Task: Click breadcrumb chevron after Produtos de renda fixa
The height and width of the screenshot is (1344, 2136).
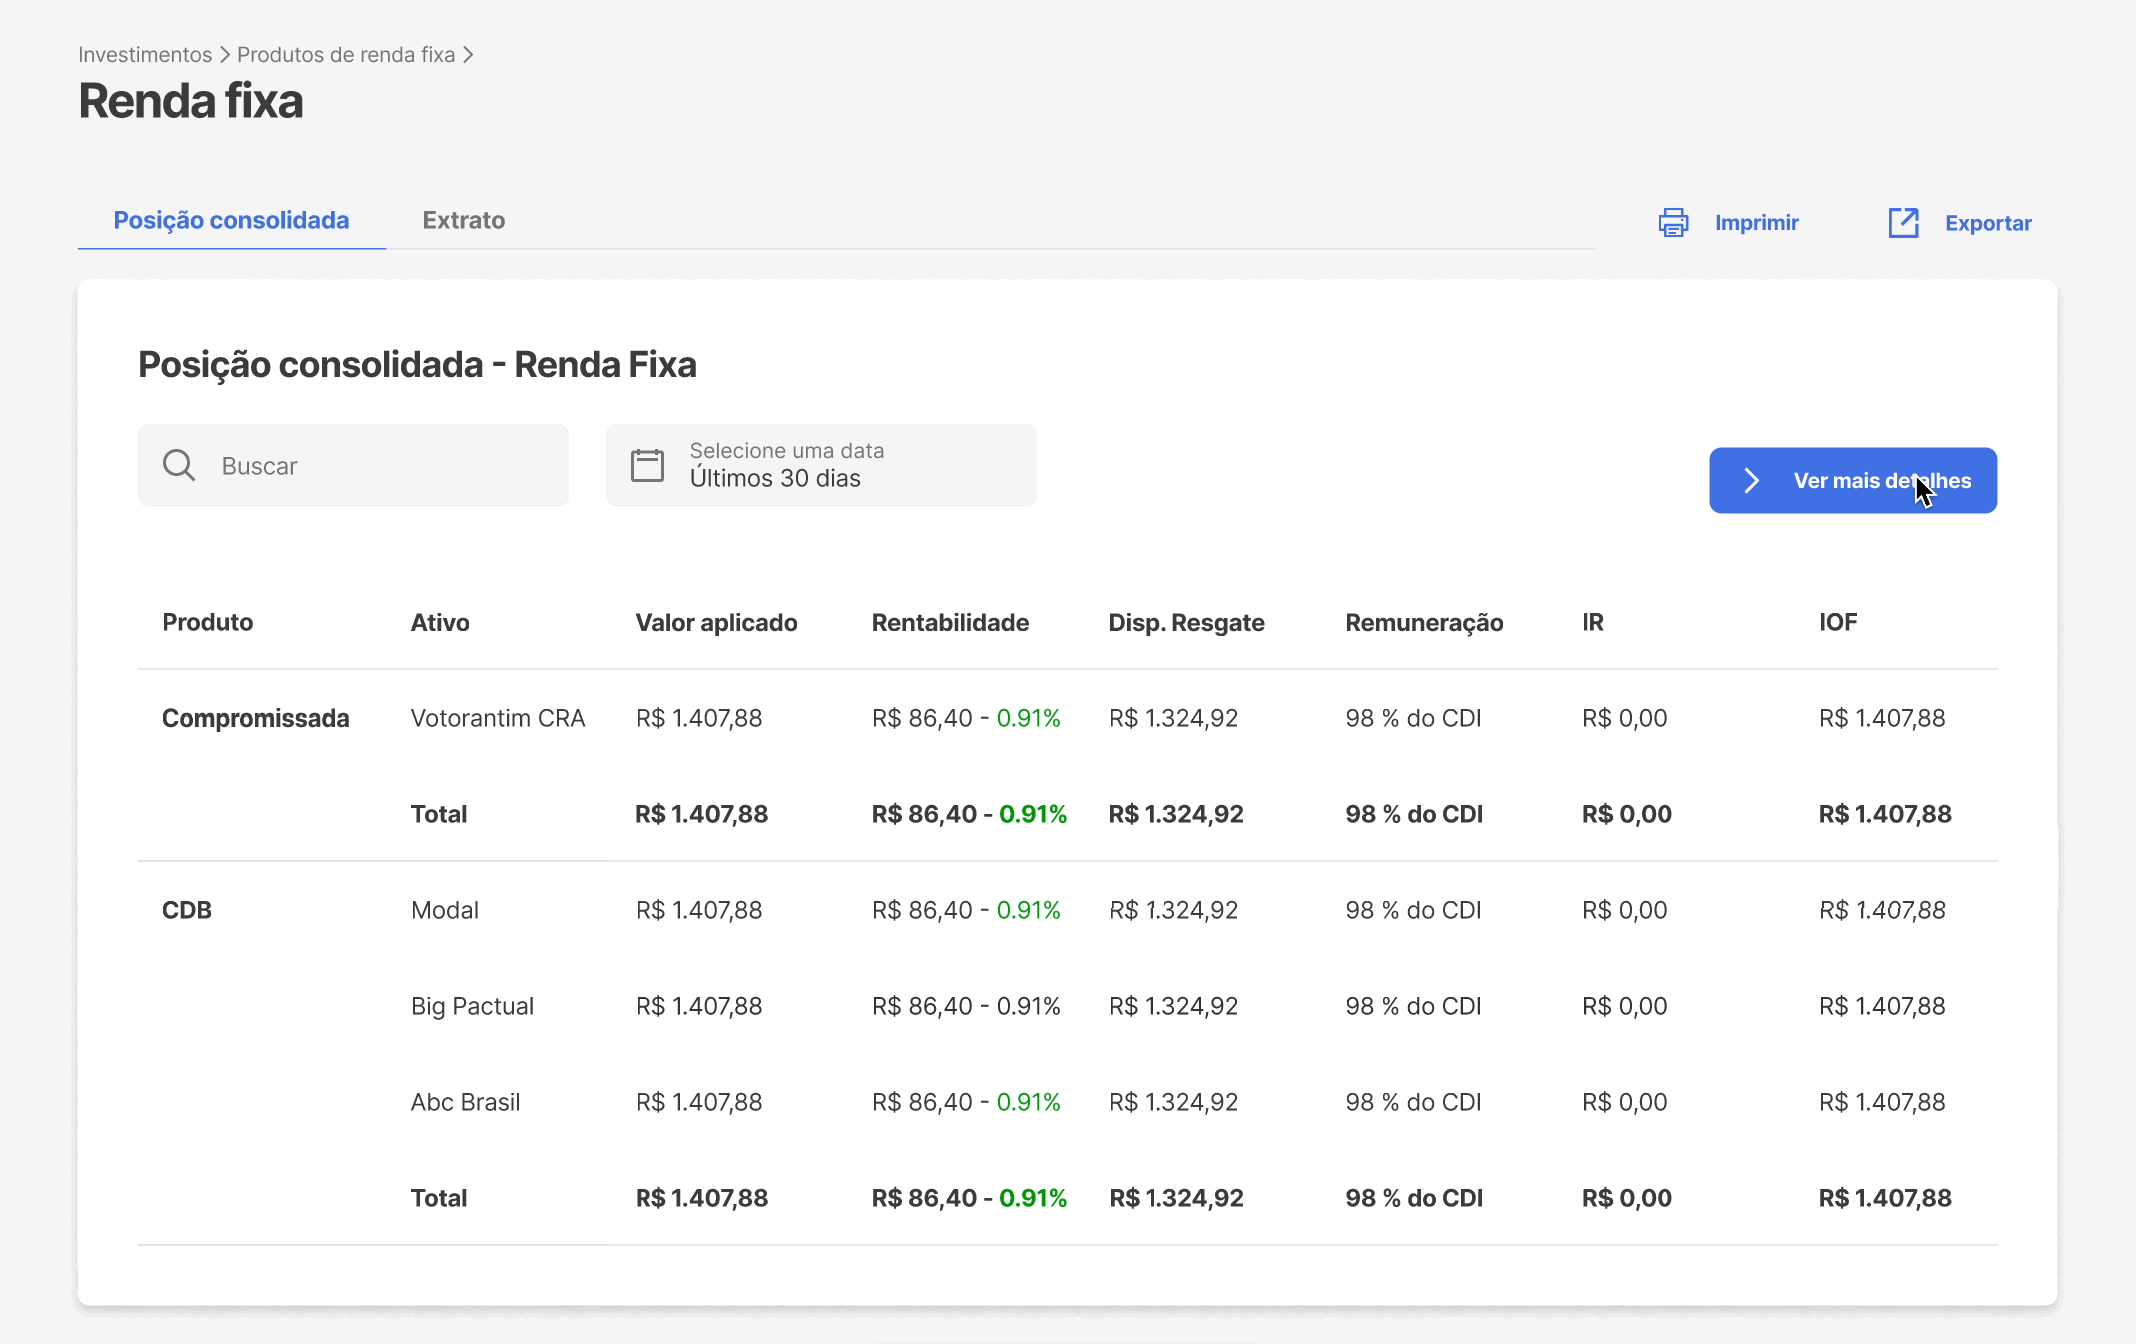Action: 468,55
